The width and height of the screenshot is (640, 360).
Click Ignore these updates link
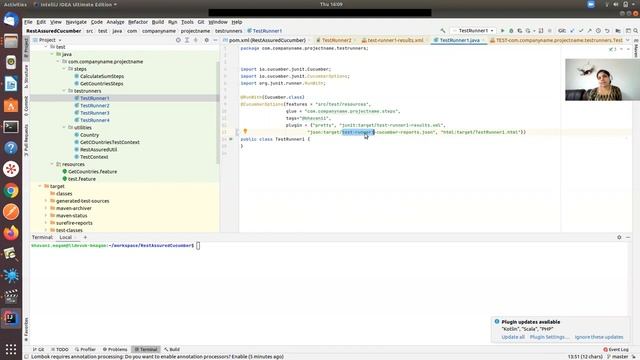(599, 337)
